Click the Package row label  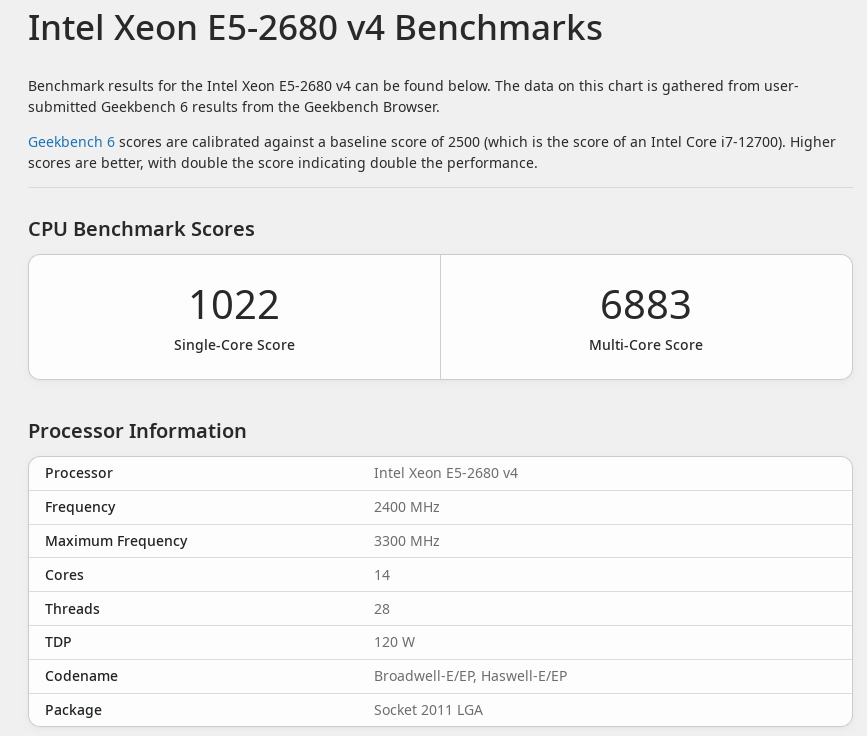pos(73,710)
